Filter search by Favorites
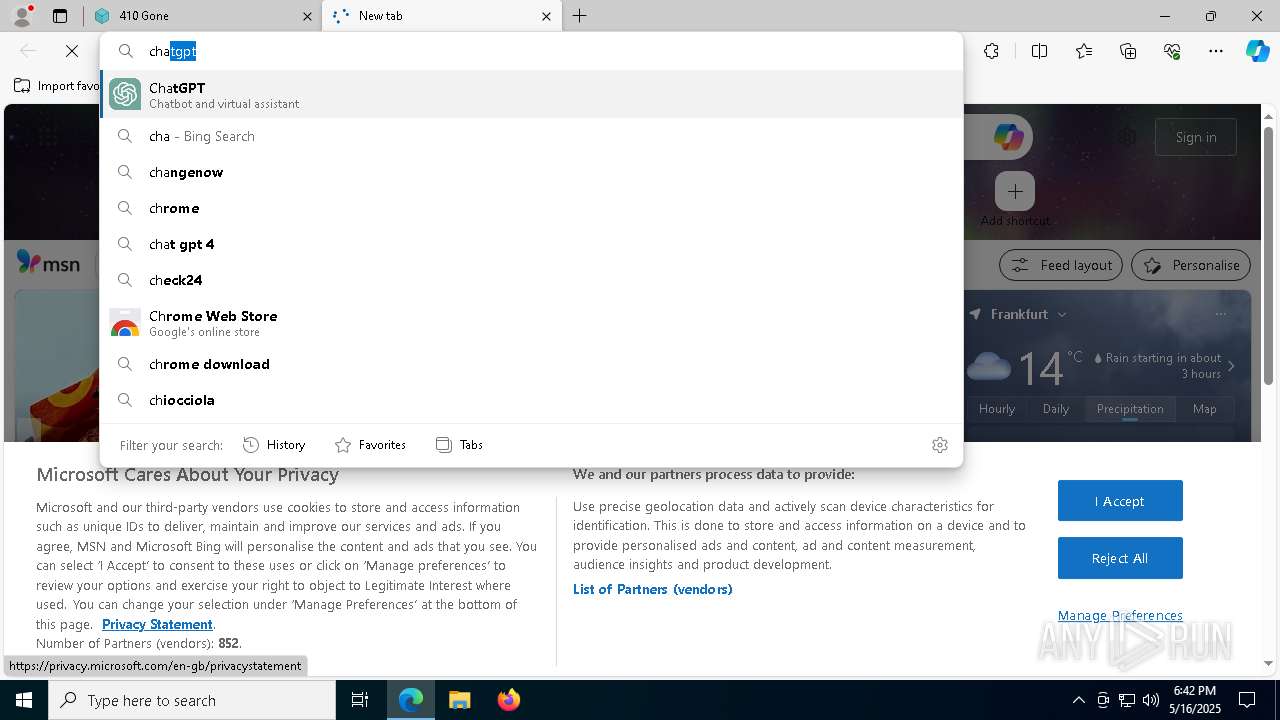 click(x=370, y=445)
